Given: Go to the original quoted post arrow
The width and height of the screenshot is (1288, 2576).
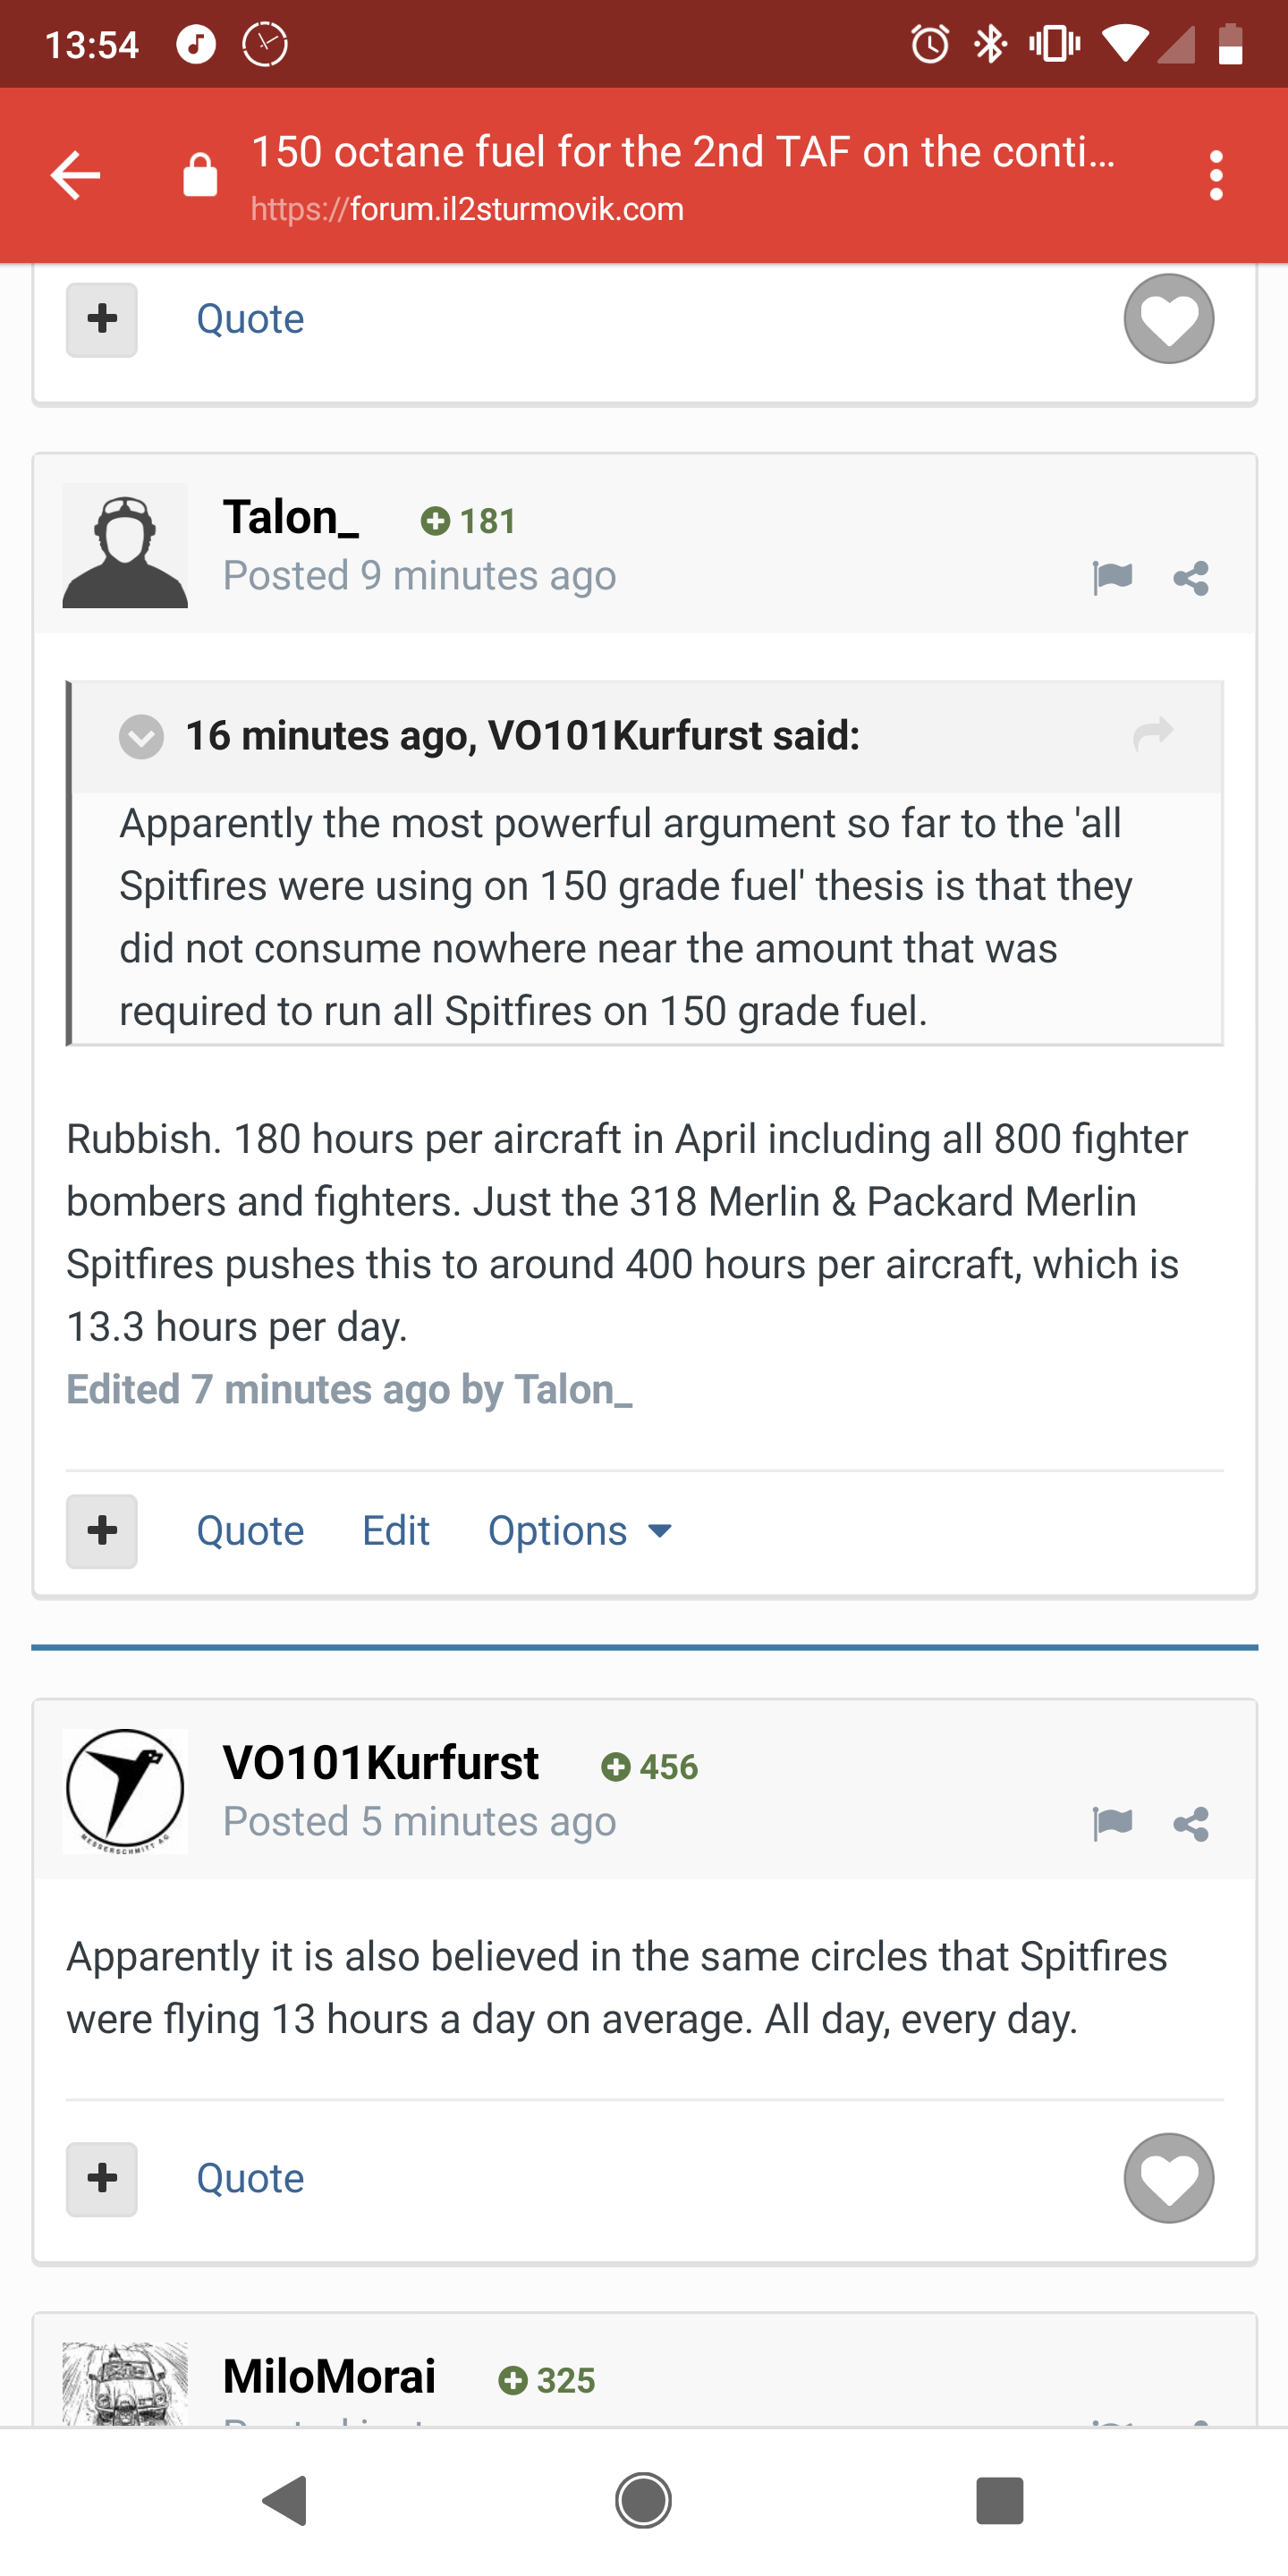Looking at the screenshot, I should [1153, 733].
